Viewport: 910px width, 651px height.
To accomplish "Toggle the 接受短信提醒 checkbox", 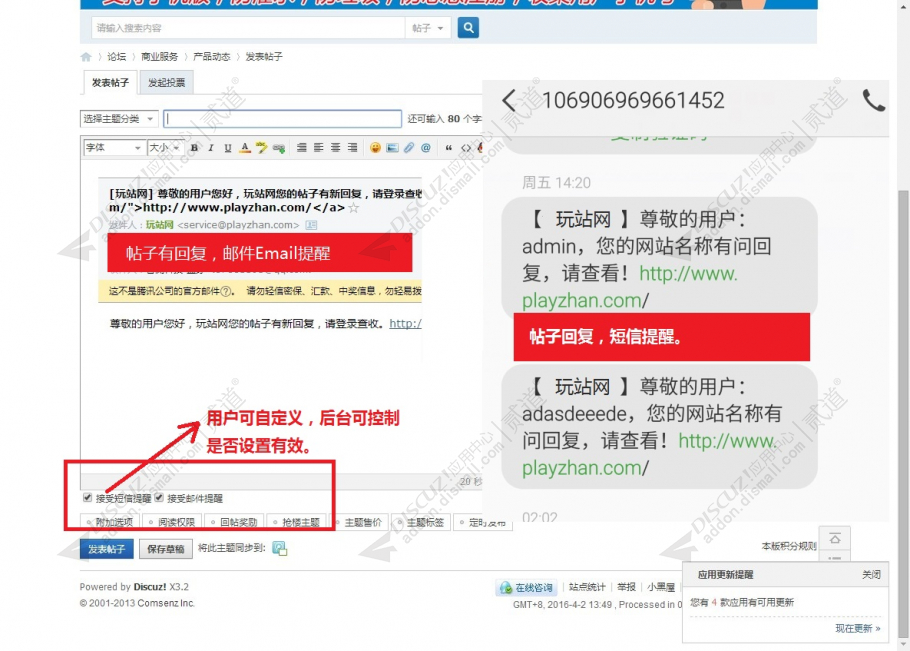I will [x=88, y=497].
